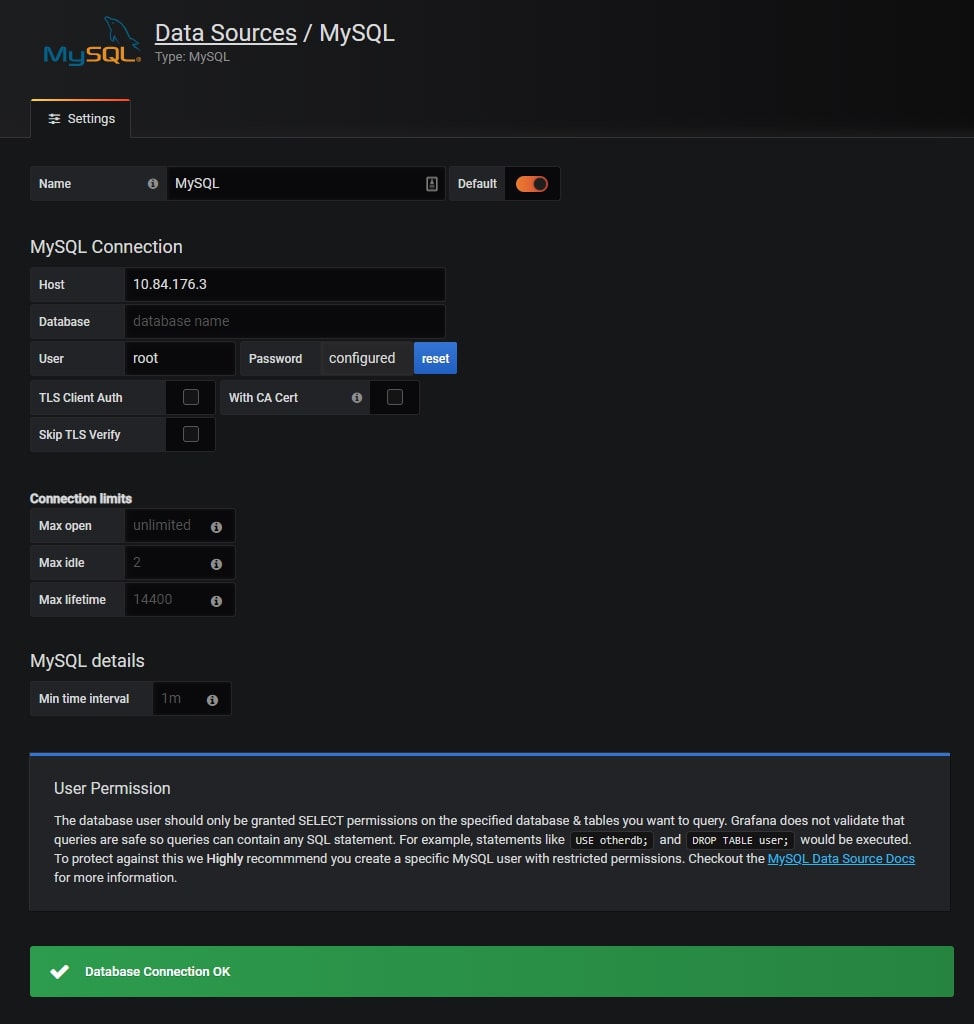Click the "Database Connection OK" message
The width and height of the screenshot is (974, 1024).
[x=157, y=971]
